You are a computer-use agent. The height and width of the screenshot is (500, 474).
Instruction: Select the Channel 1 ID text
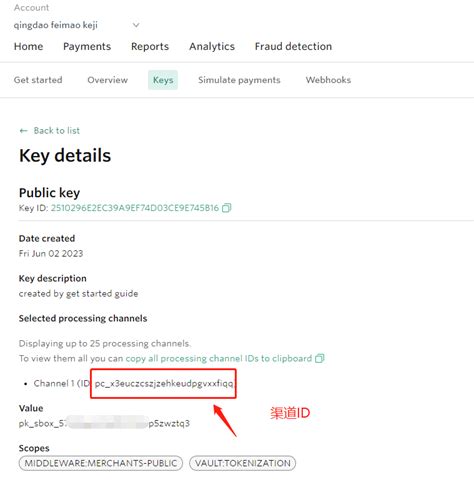point(164,384)
